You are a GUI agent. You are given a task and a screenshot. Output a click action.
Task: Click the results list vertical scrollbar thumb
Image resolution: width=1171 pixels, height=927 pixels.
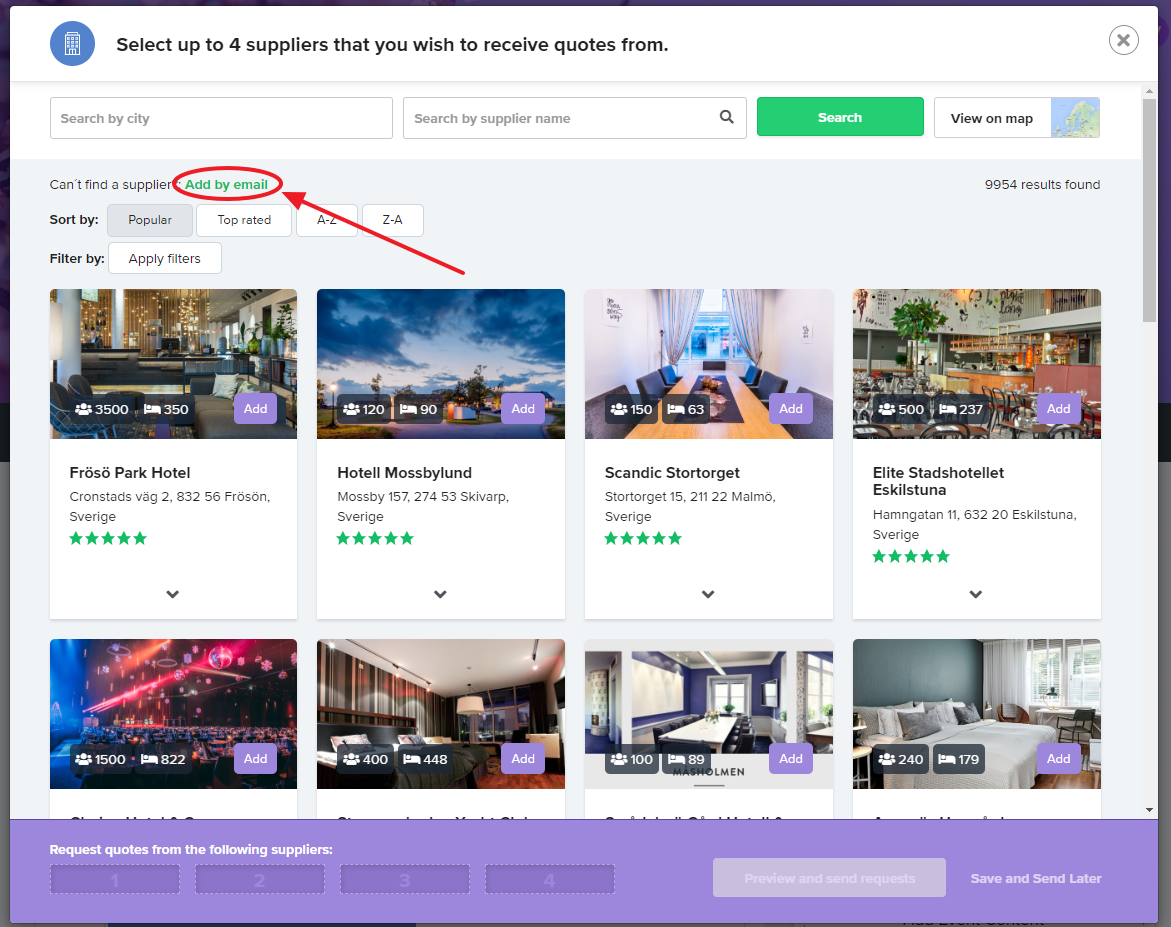point(1149,211)
